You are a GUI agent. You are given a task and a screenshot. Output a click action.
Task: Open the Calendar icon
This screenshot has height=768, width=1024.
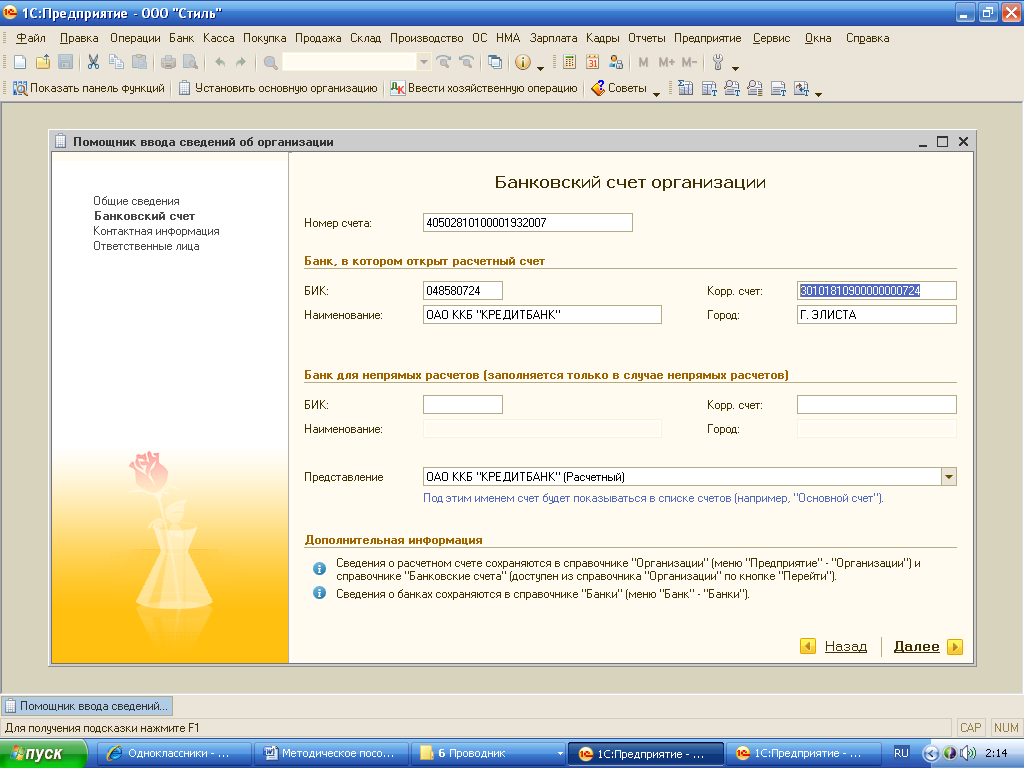pos(592,62)
